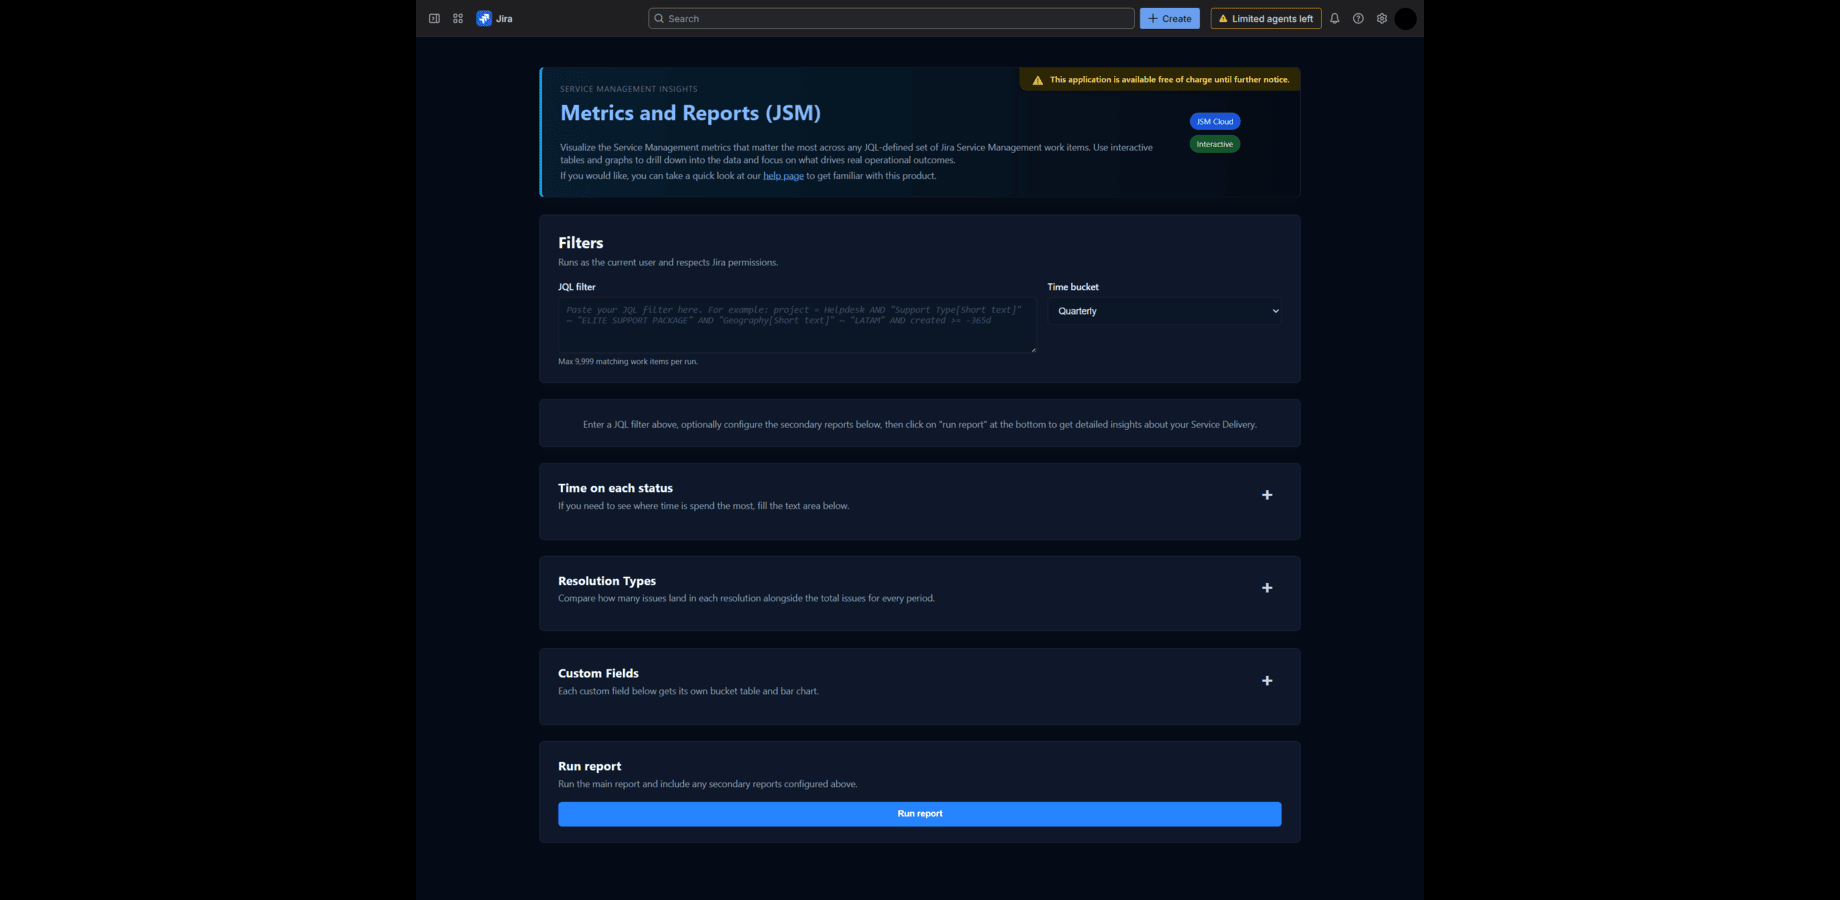Viewport: 1840px width, 900px height.
Task: Expand the Time on each status section
Action: pyautogui.click(x=1267, y=495)
